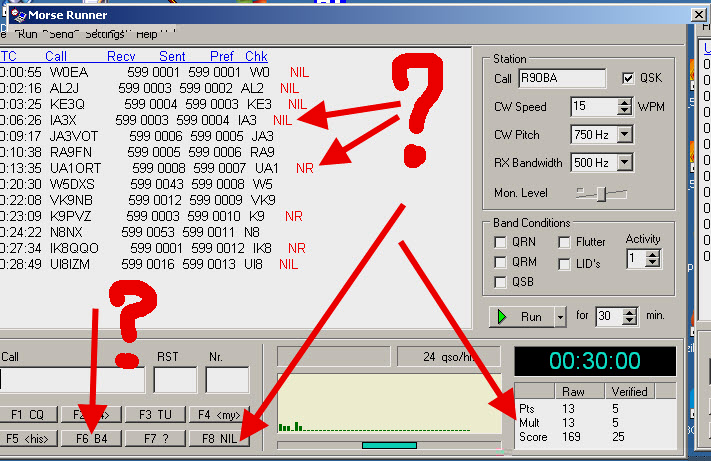Enable the QRM band condition checkbox
711x461 pixels.
click(501, 262)
